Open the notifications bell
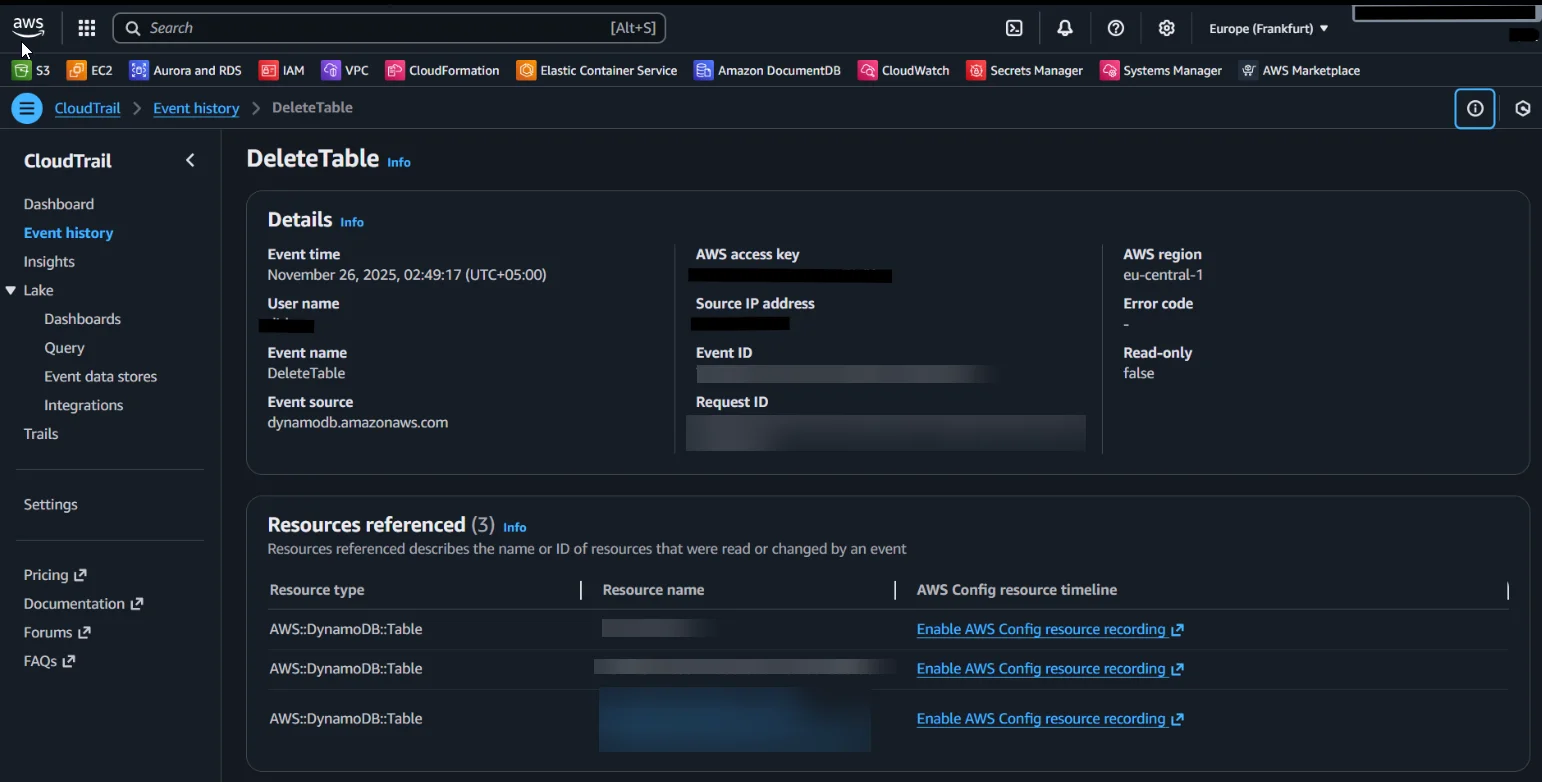This screenshot has height=782, width=1542. 1064,28
